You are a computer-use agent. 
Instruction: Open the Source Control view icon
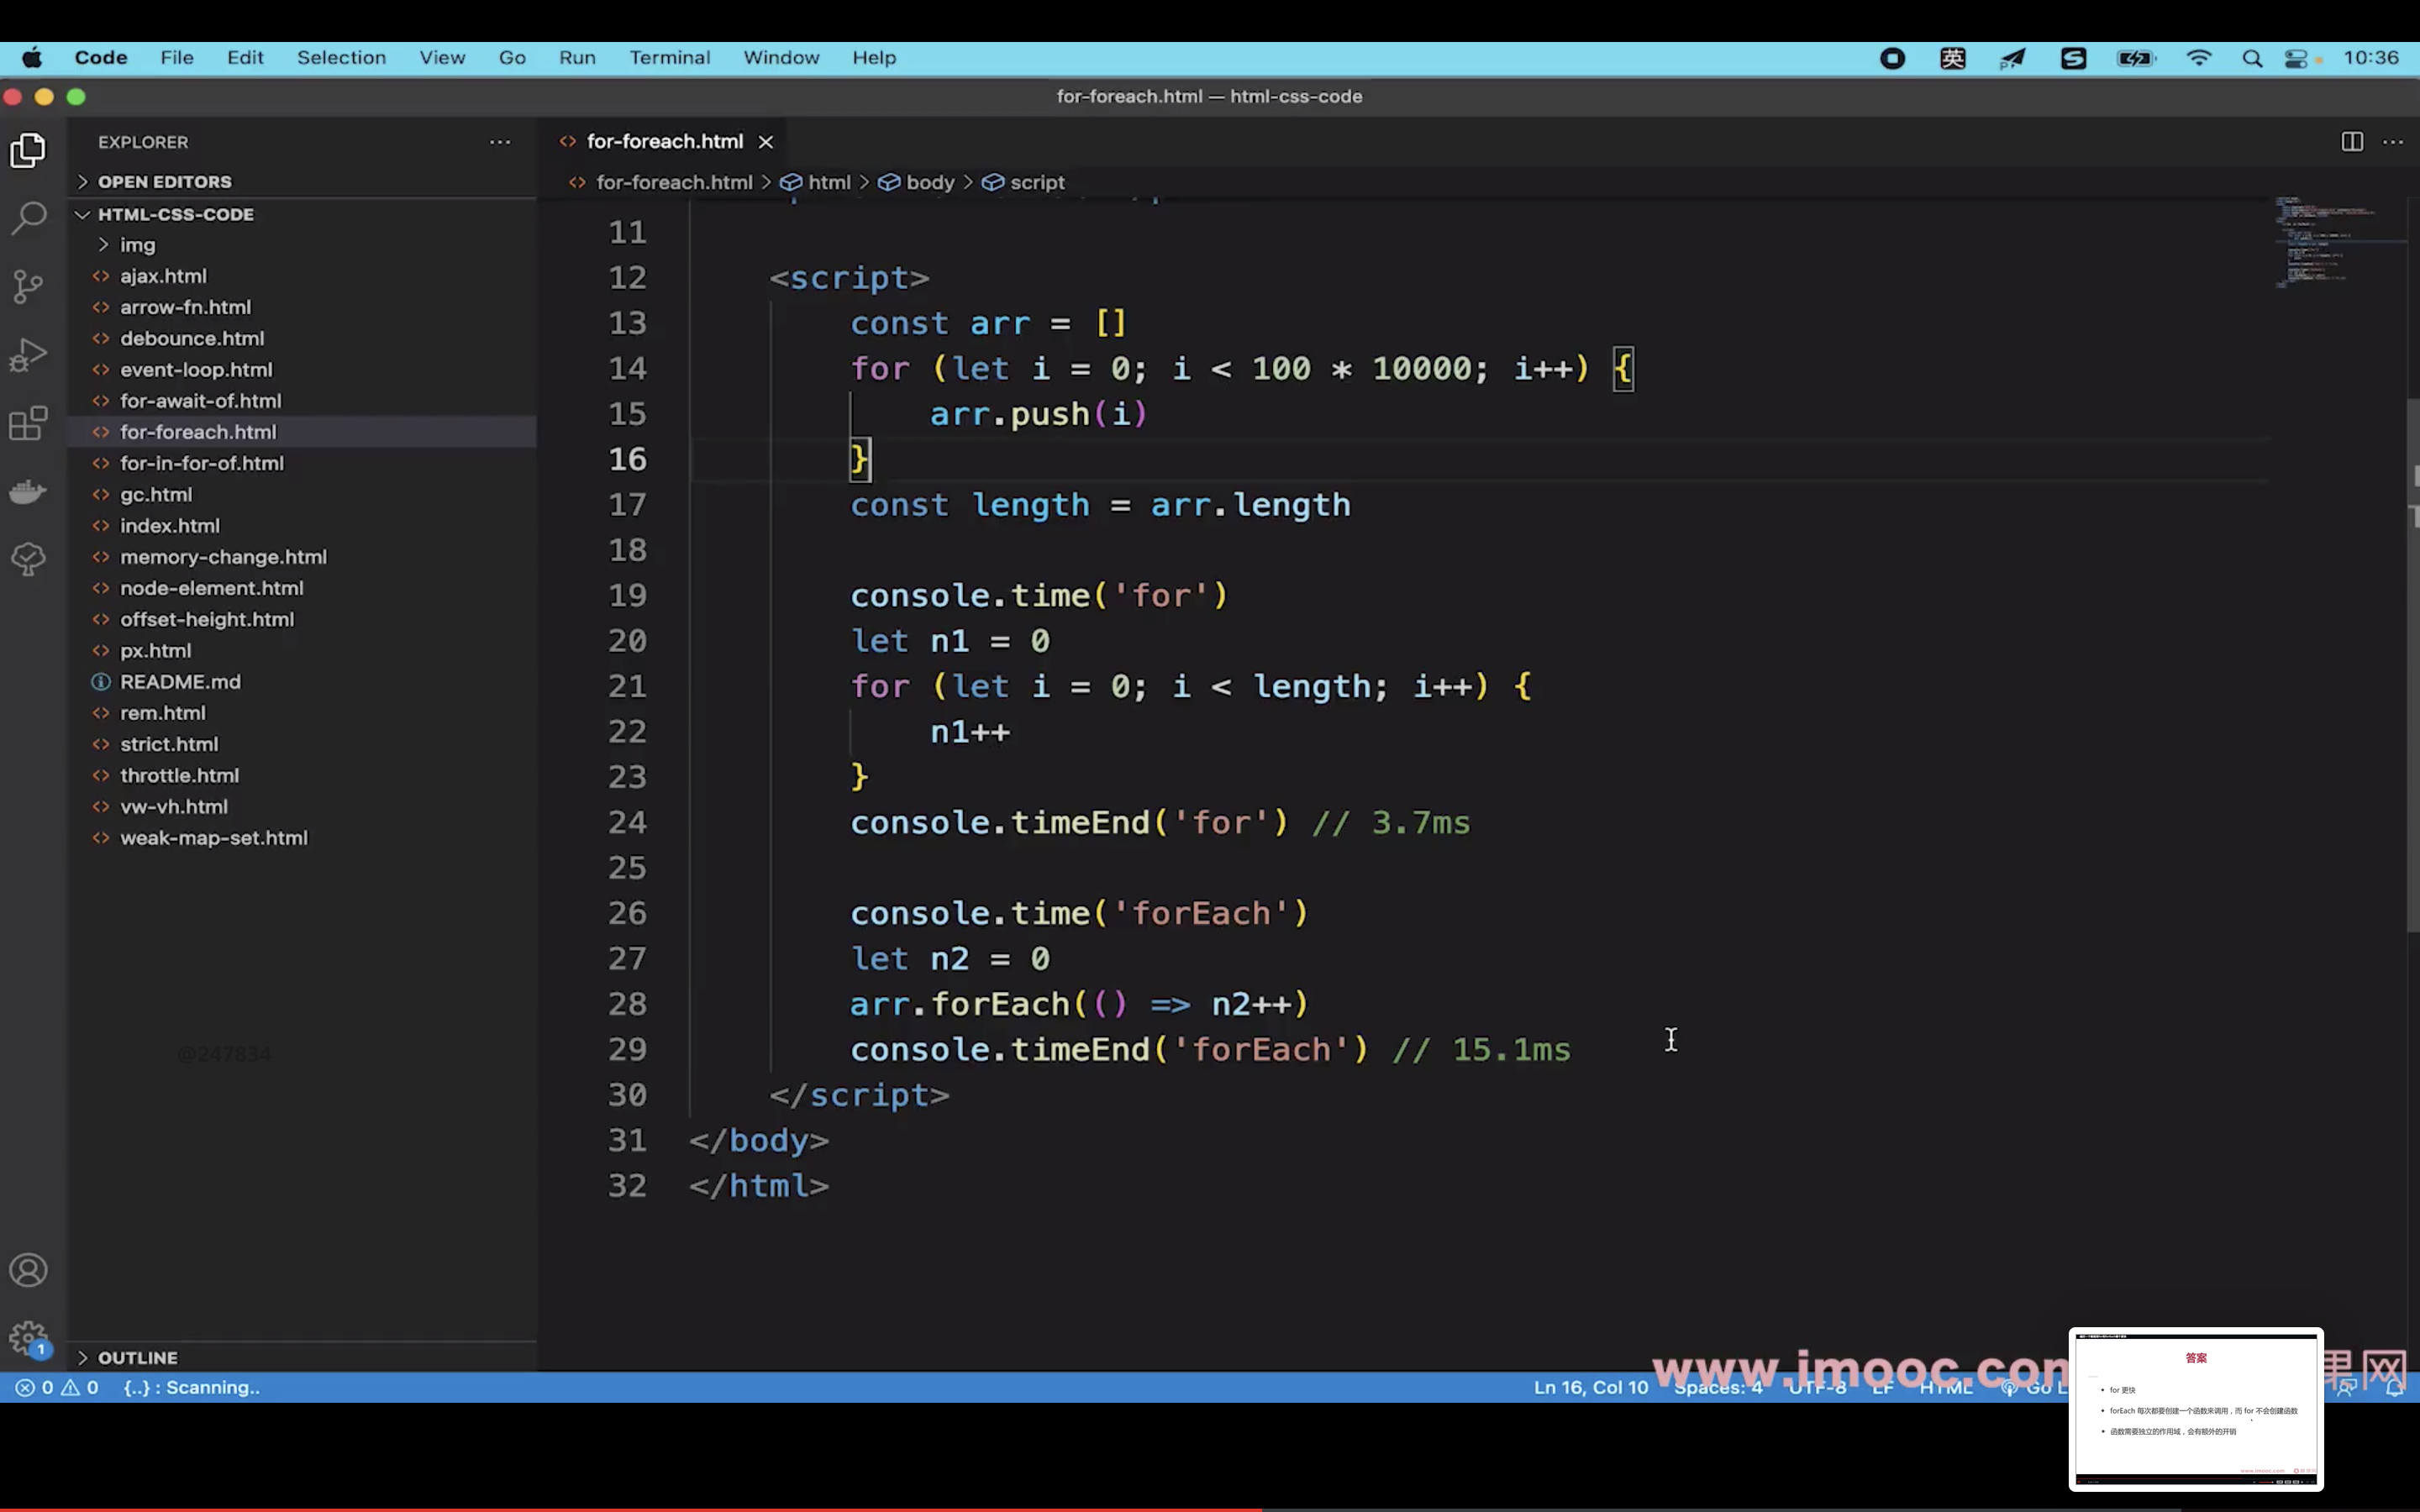[x=29, y=287]
